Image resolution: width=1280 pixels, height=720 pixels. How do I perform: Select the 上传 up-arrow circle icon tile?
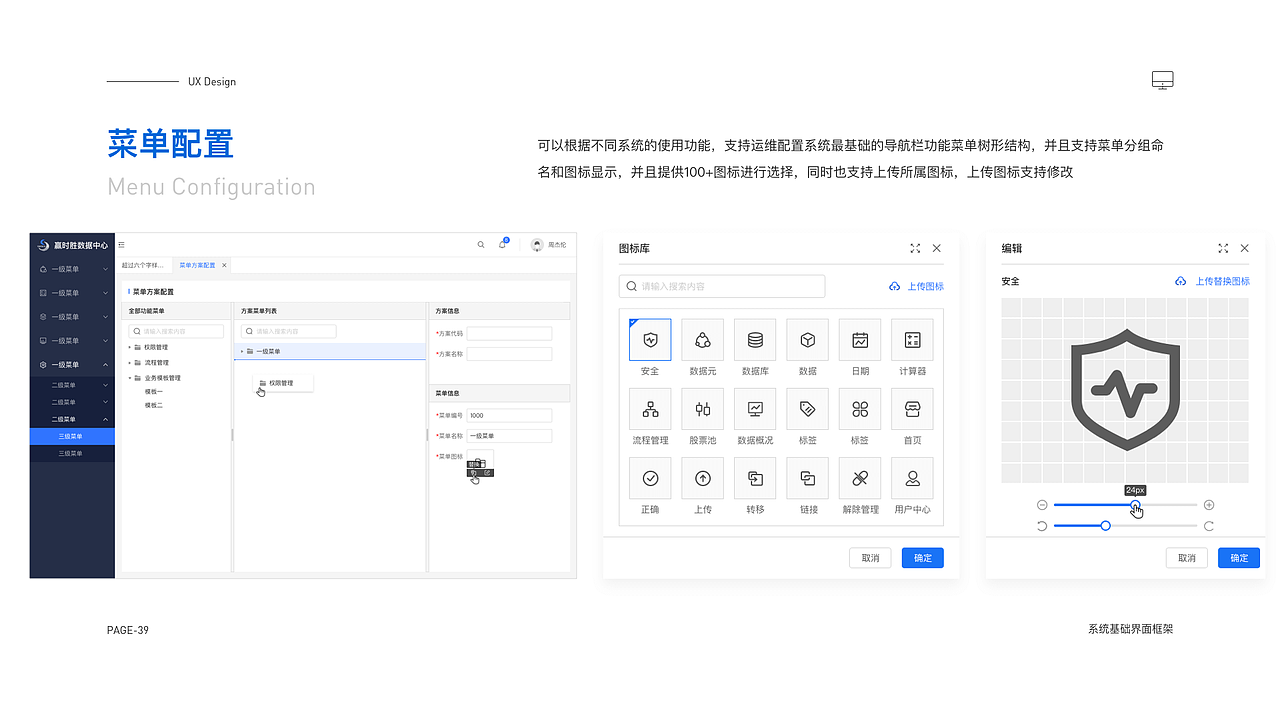pos(703,478)
